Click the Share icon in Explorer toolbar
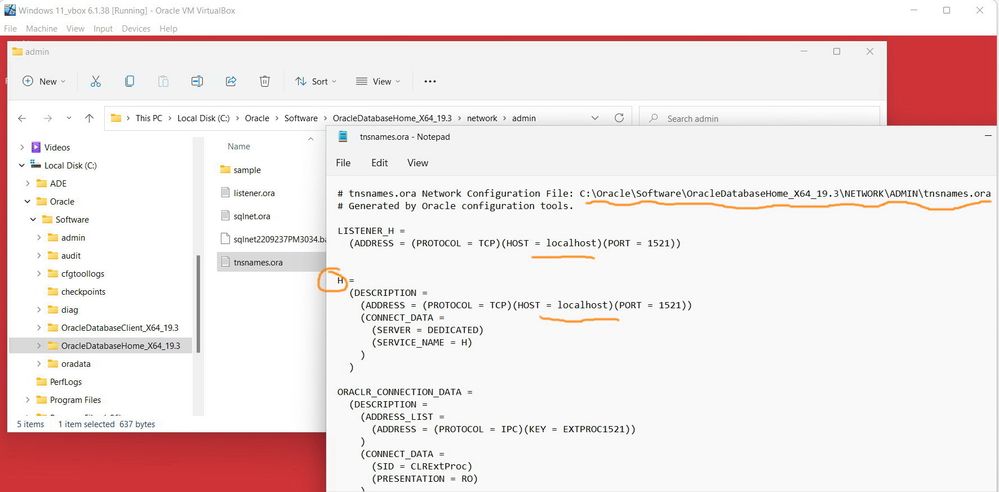The height and width of the screenshot is (492, 999). (231, 81)
